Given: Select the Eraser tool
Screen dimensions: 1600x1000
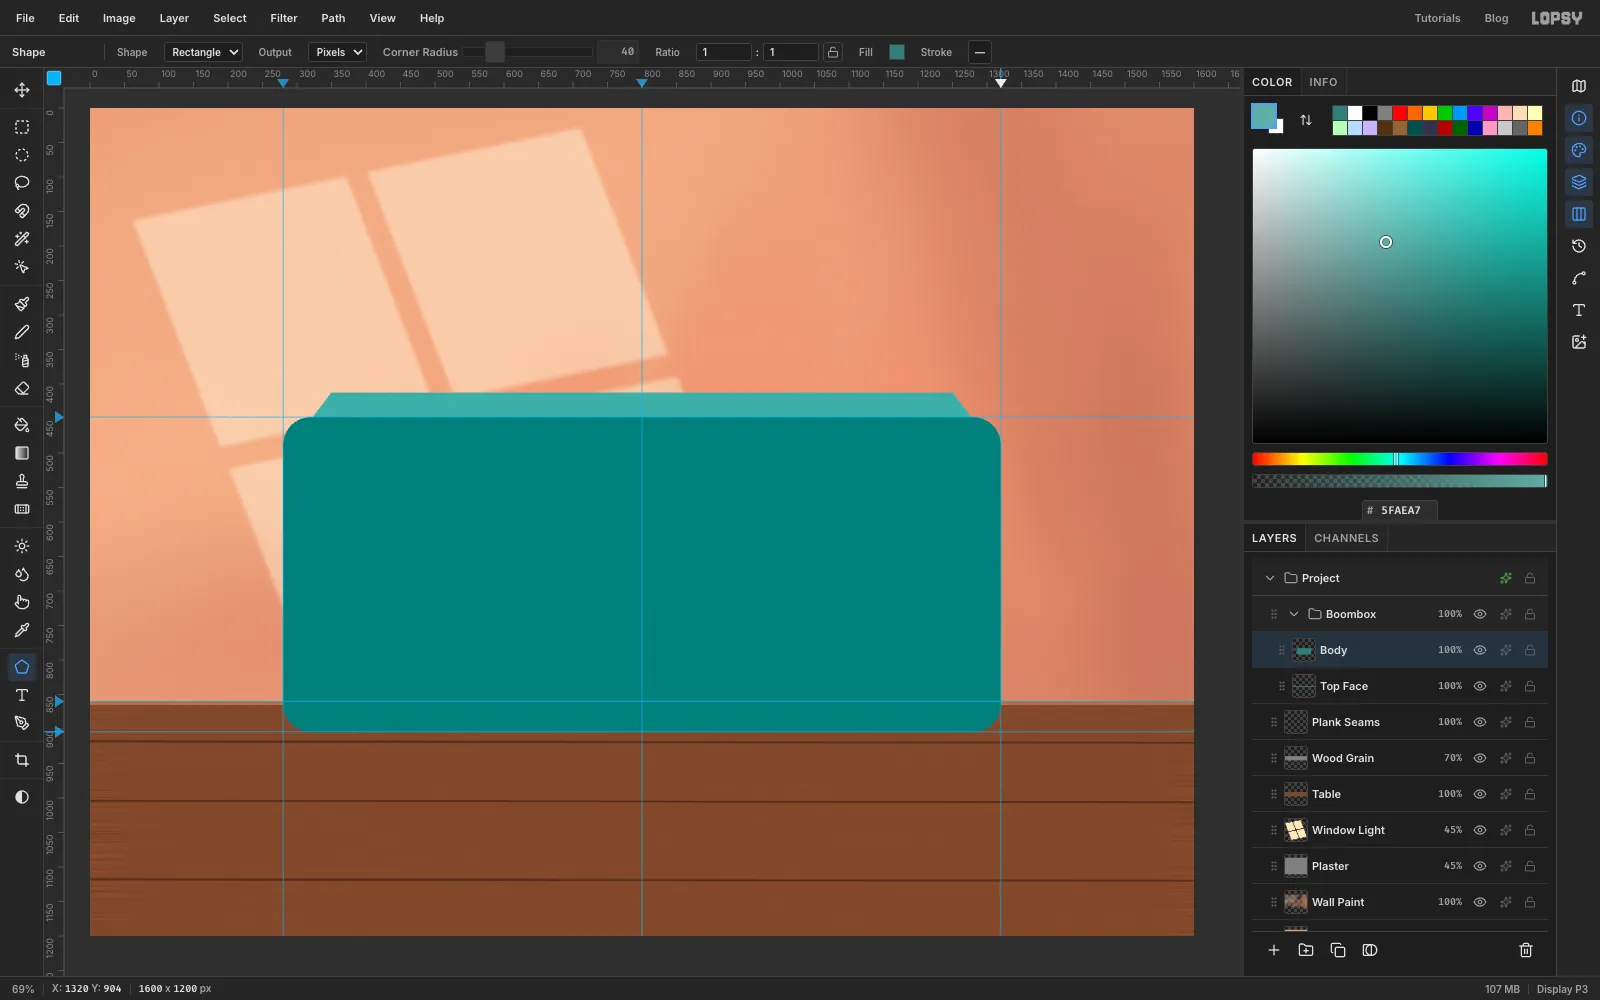Looking at the screenshot, I should (22, 388).
